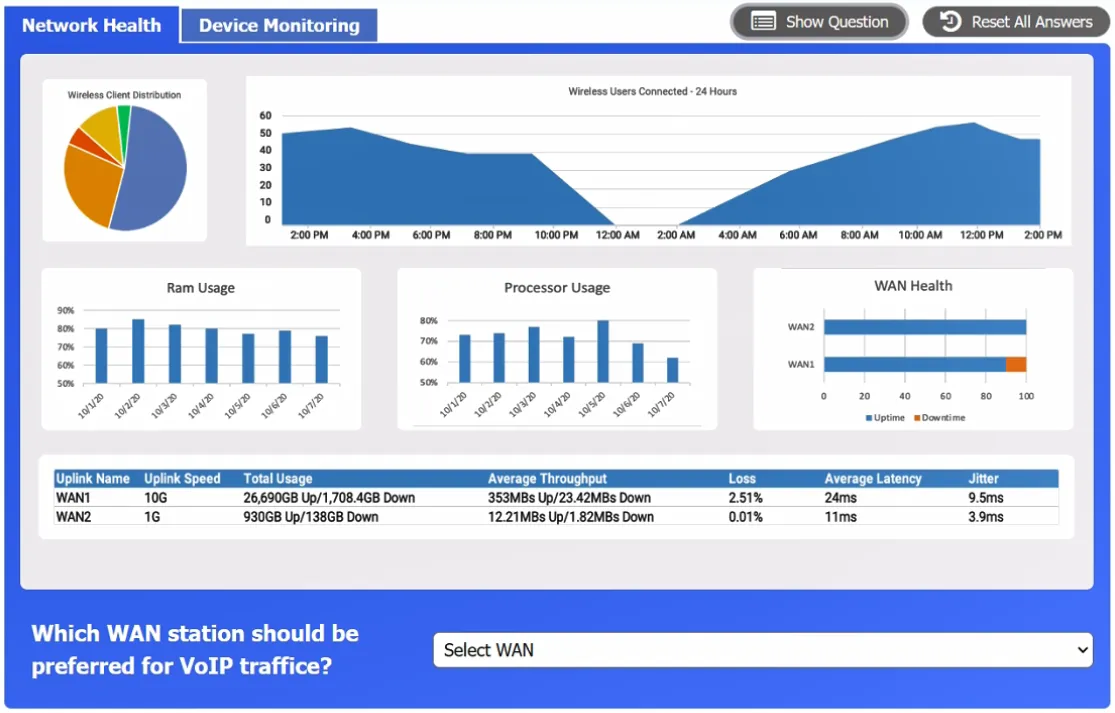Click the 11ms latency value
Screen dimensions: 1115x713
pyautogui.click(x=841, y=517)
